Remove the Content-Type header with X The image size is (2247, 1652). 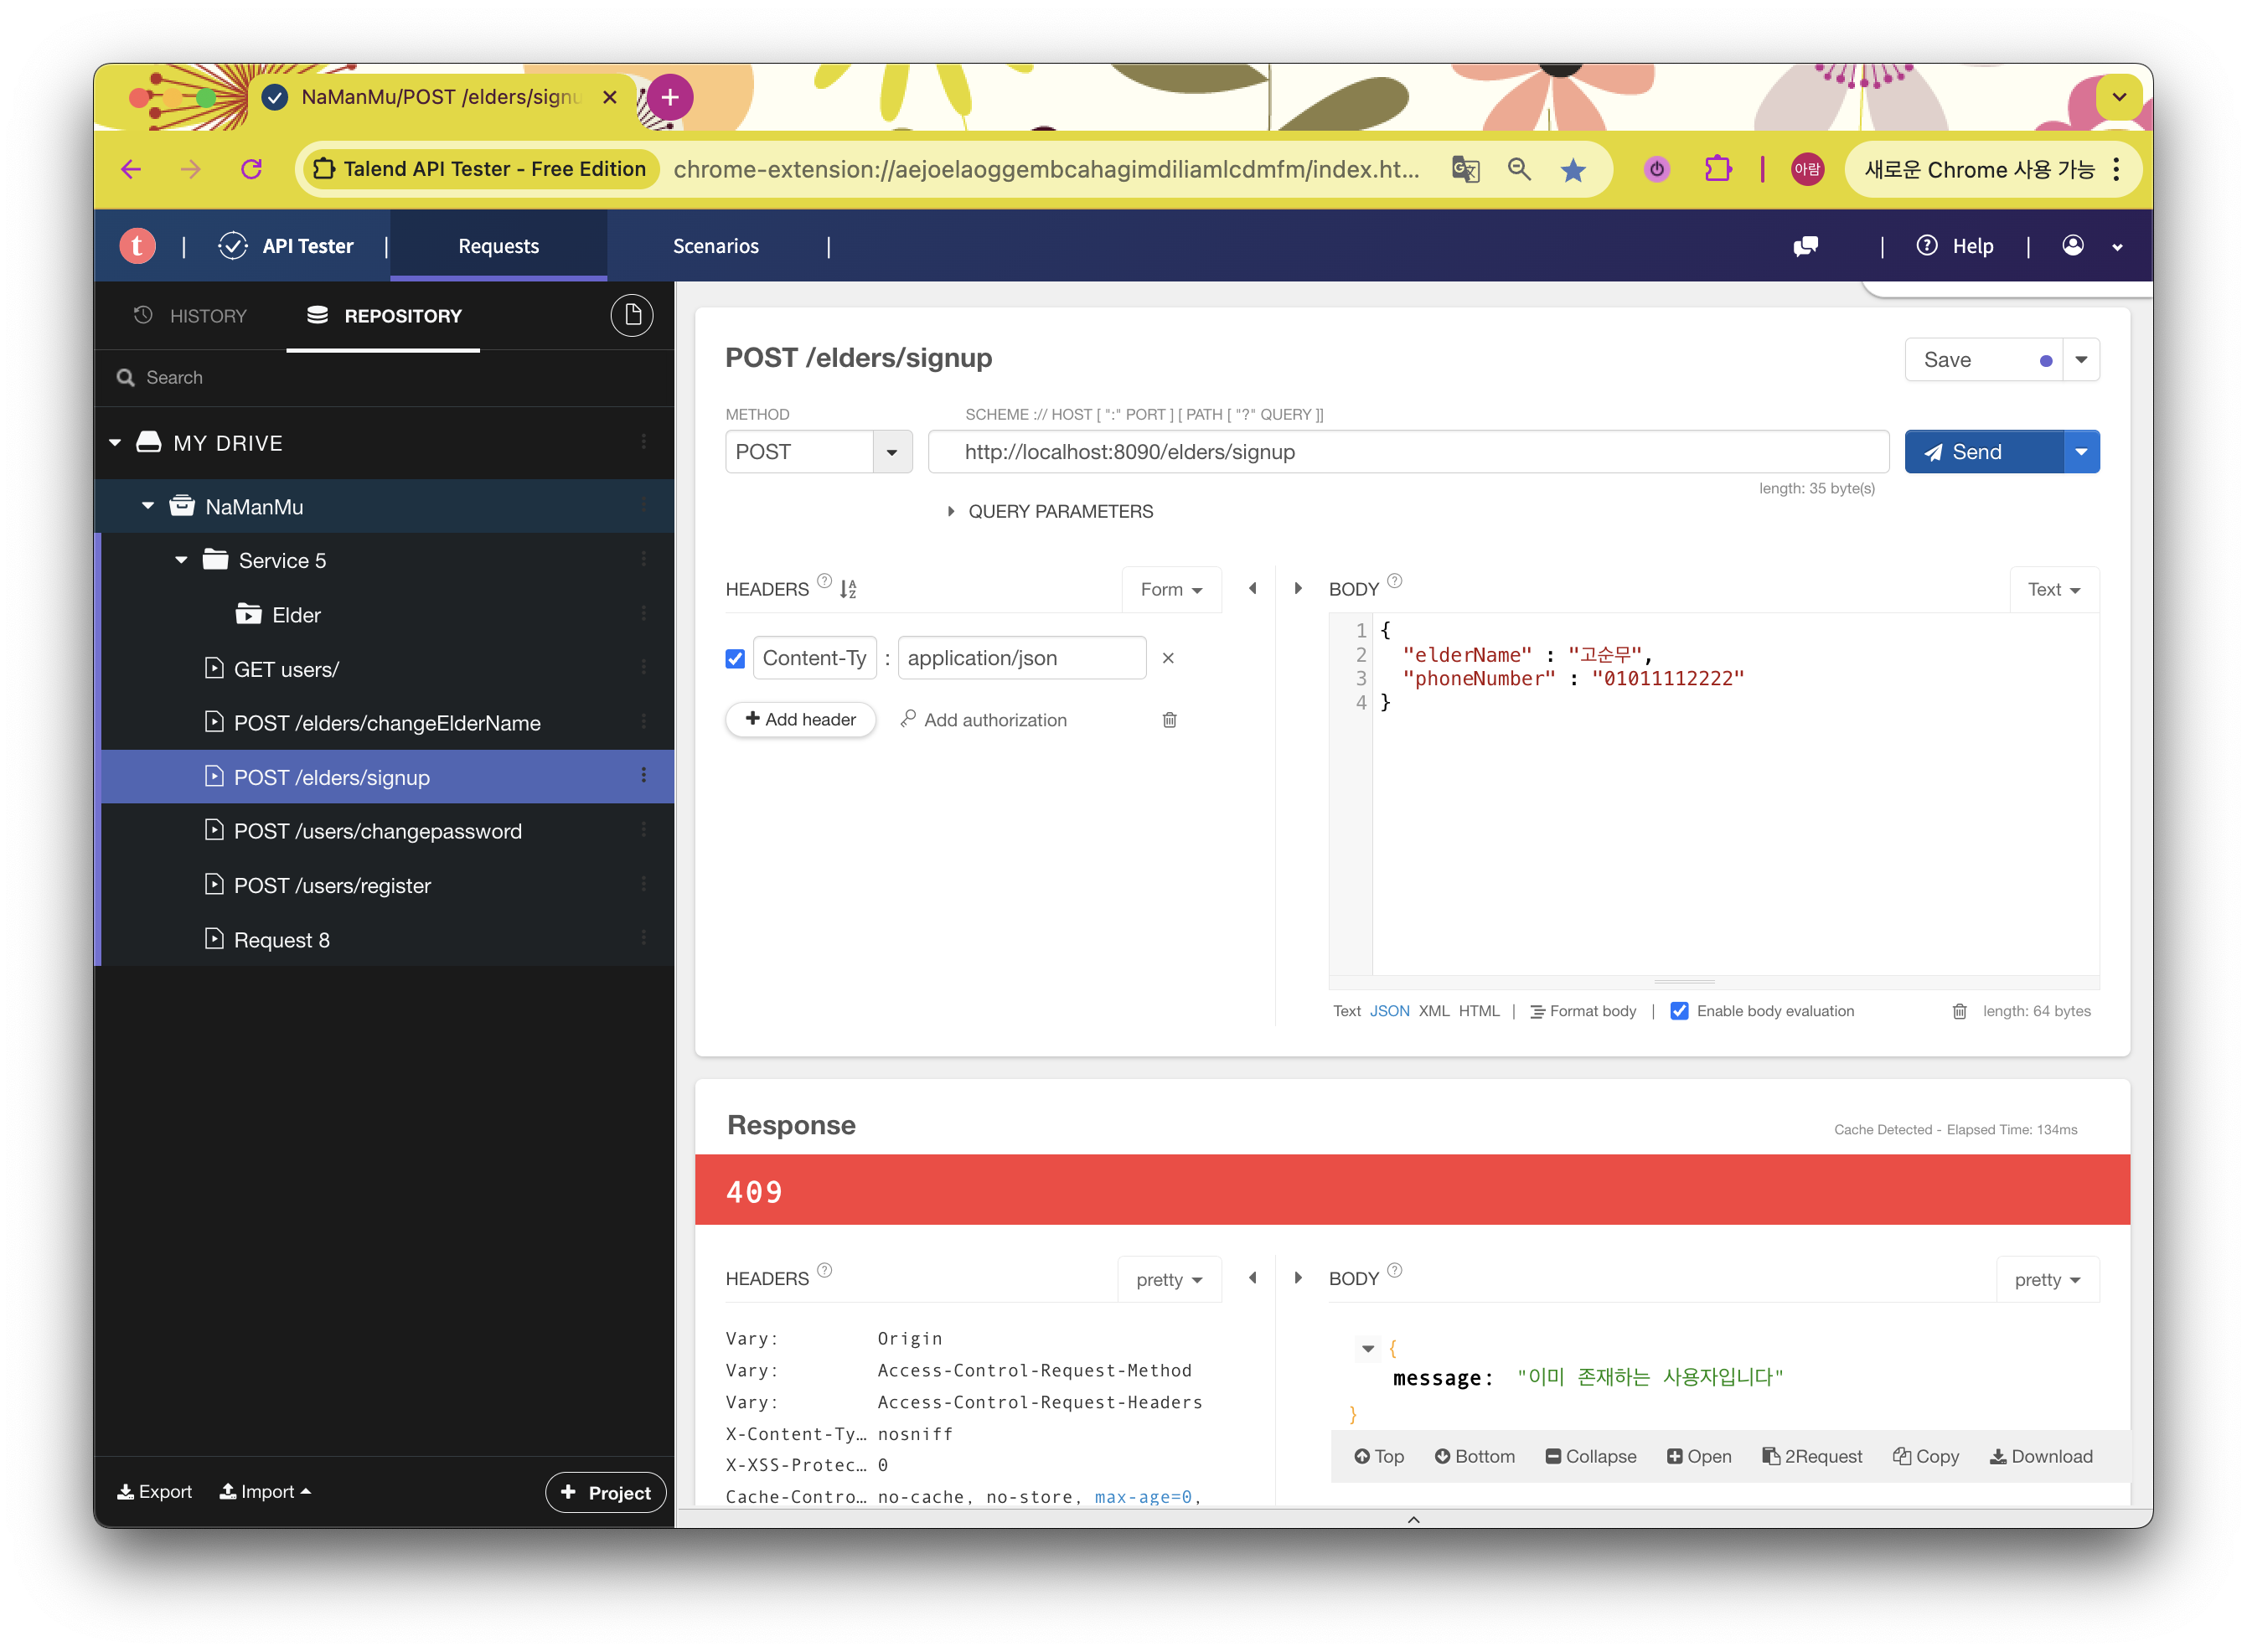(1168, 658)
